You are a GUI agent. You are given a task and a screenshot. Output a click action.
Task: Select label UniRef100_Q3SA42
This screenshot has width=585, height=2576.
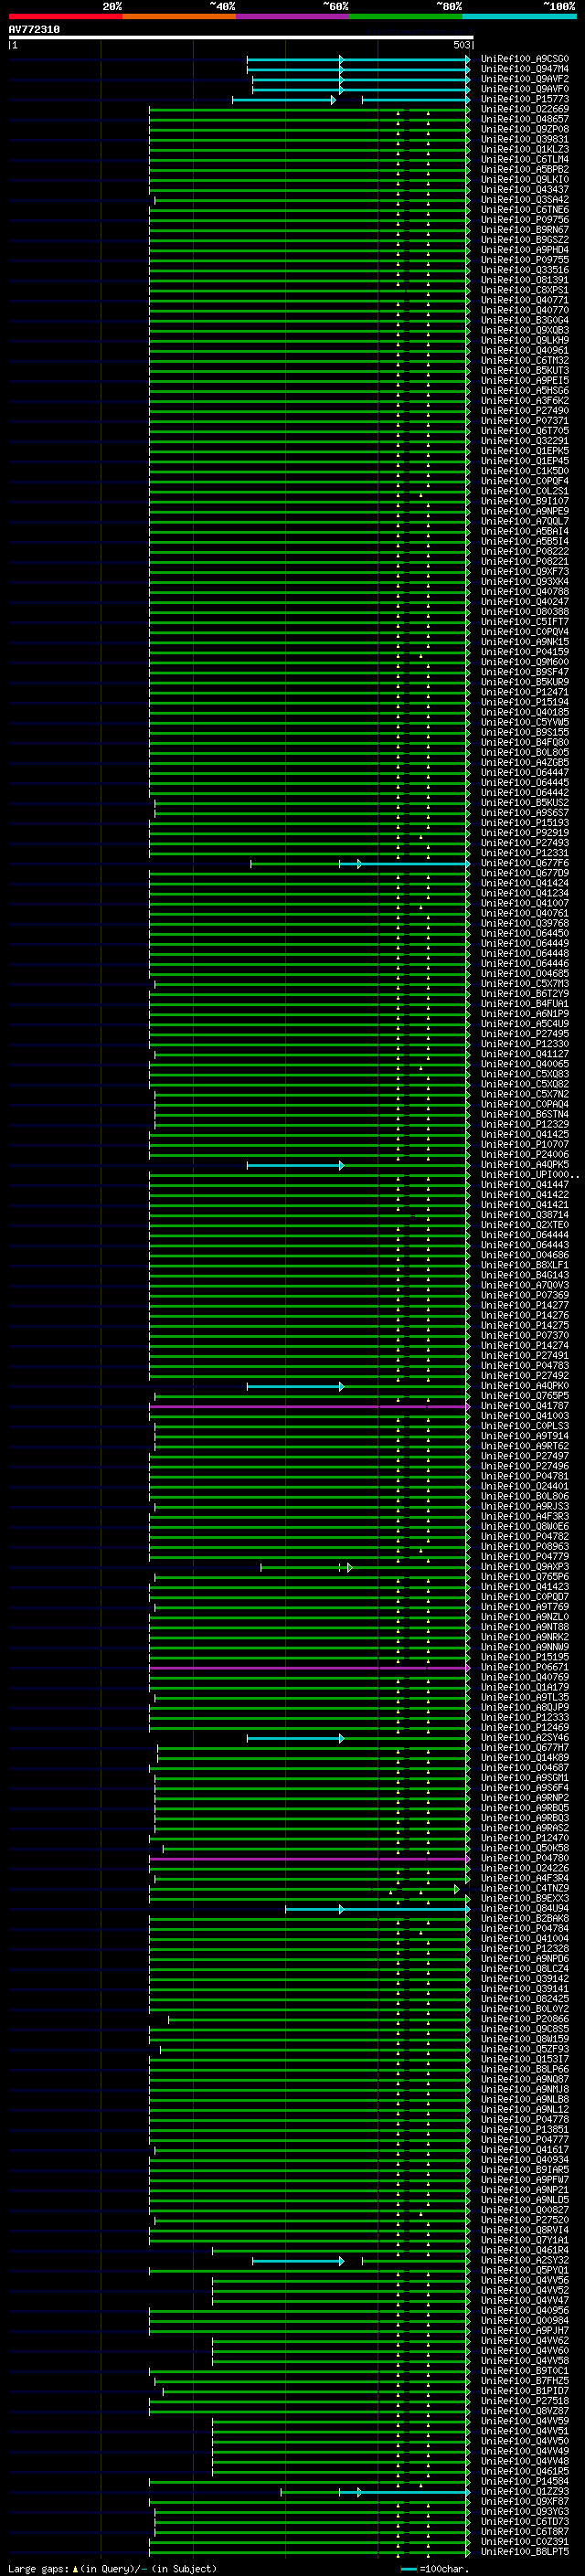(525, 200)
